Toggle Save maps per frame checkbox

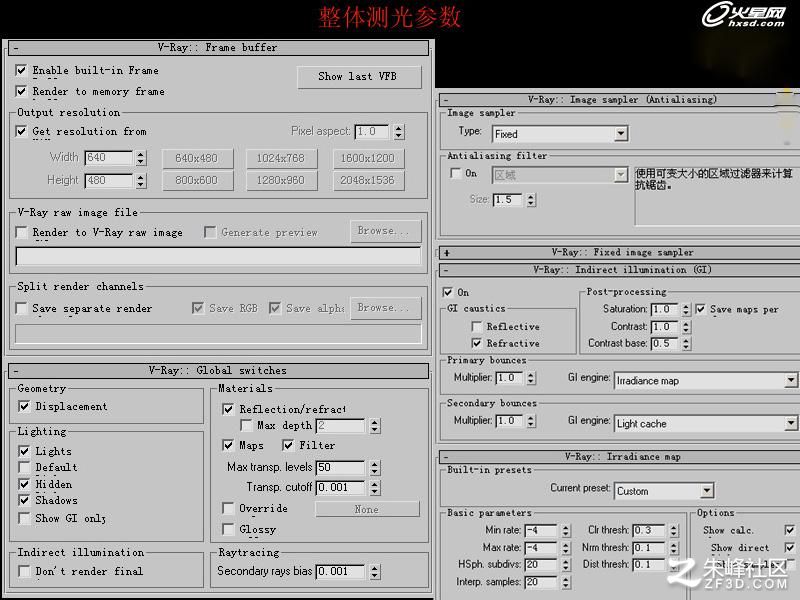point(701,309)
